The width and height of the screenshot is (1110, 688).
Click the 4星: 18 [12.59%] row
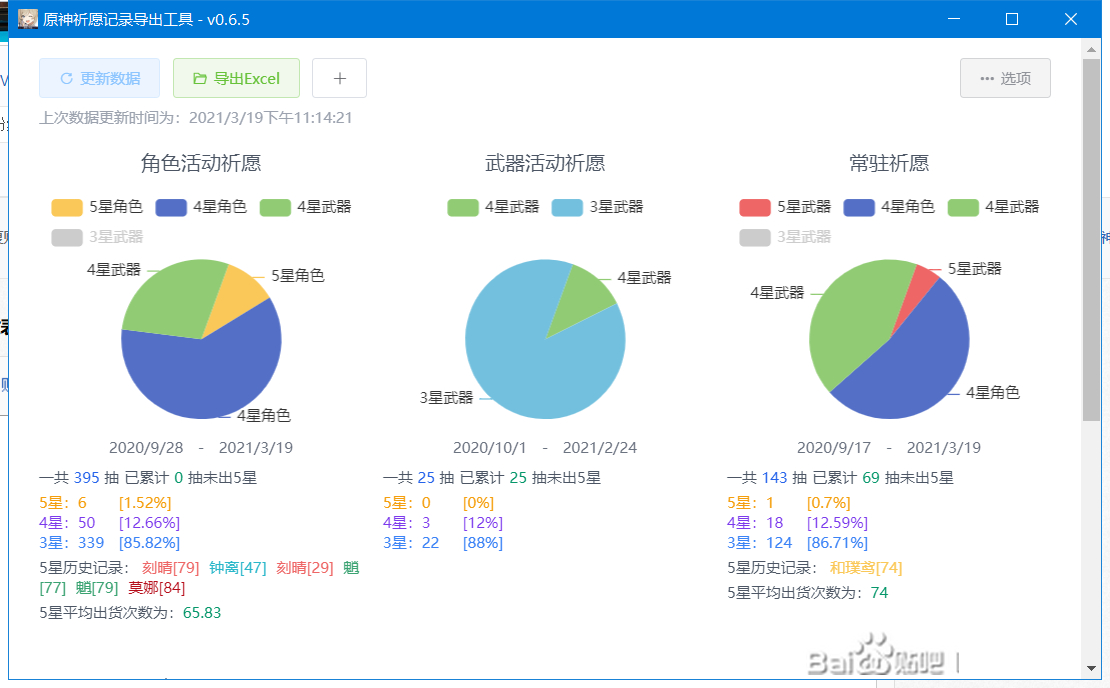[x=798, y=522]
